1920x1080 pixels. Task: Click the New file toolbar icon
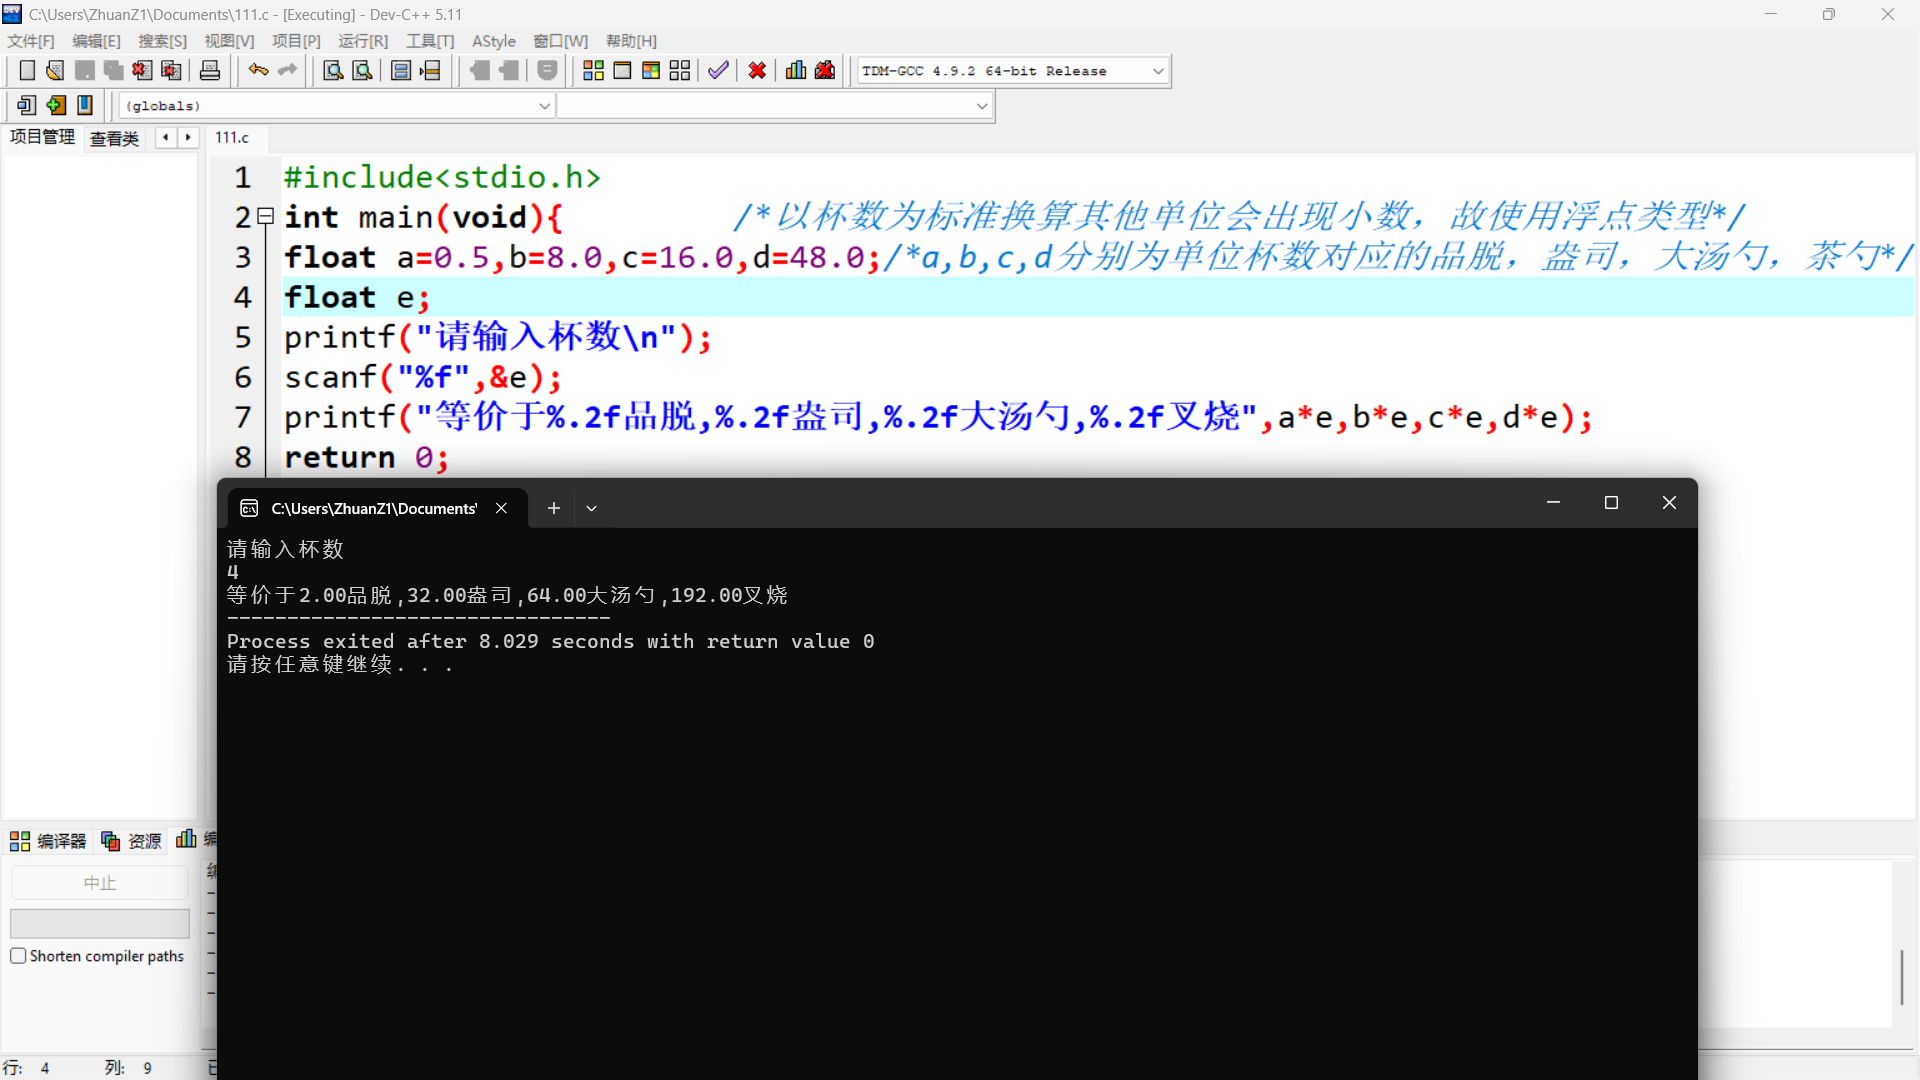27,71
